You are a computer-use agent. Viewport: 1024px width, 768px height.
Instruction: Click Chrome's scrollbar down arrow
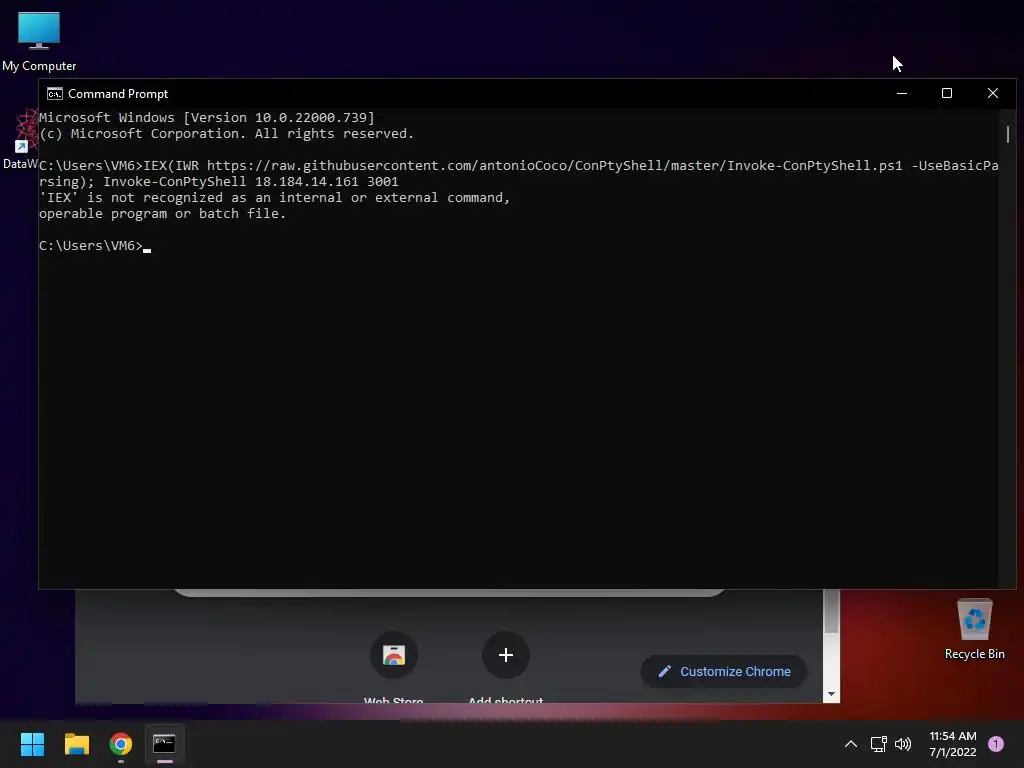click(x=831, y=694)
